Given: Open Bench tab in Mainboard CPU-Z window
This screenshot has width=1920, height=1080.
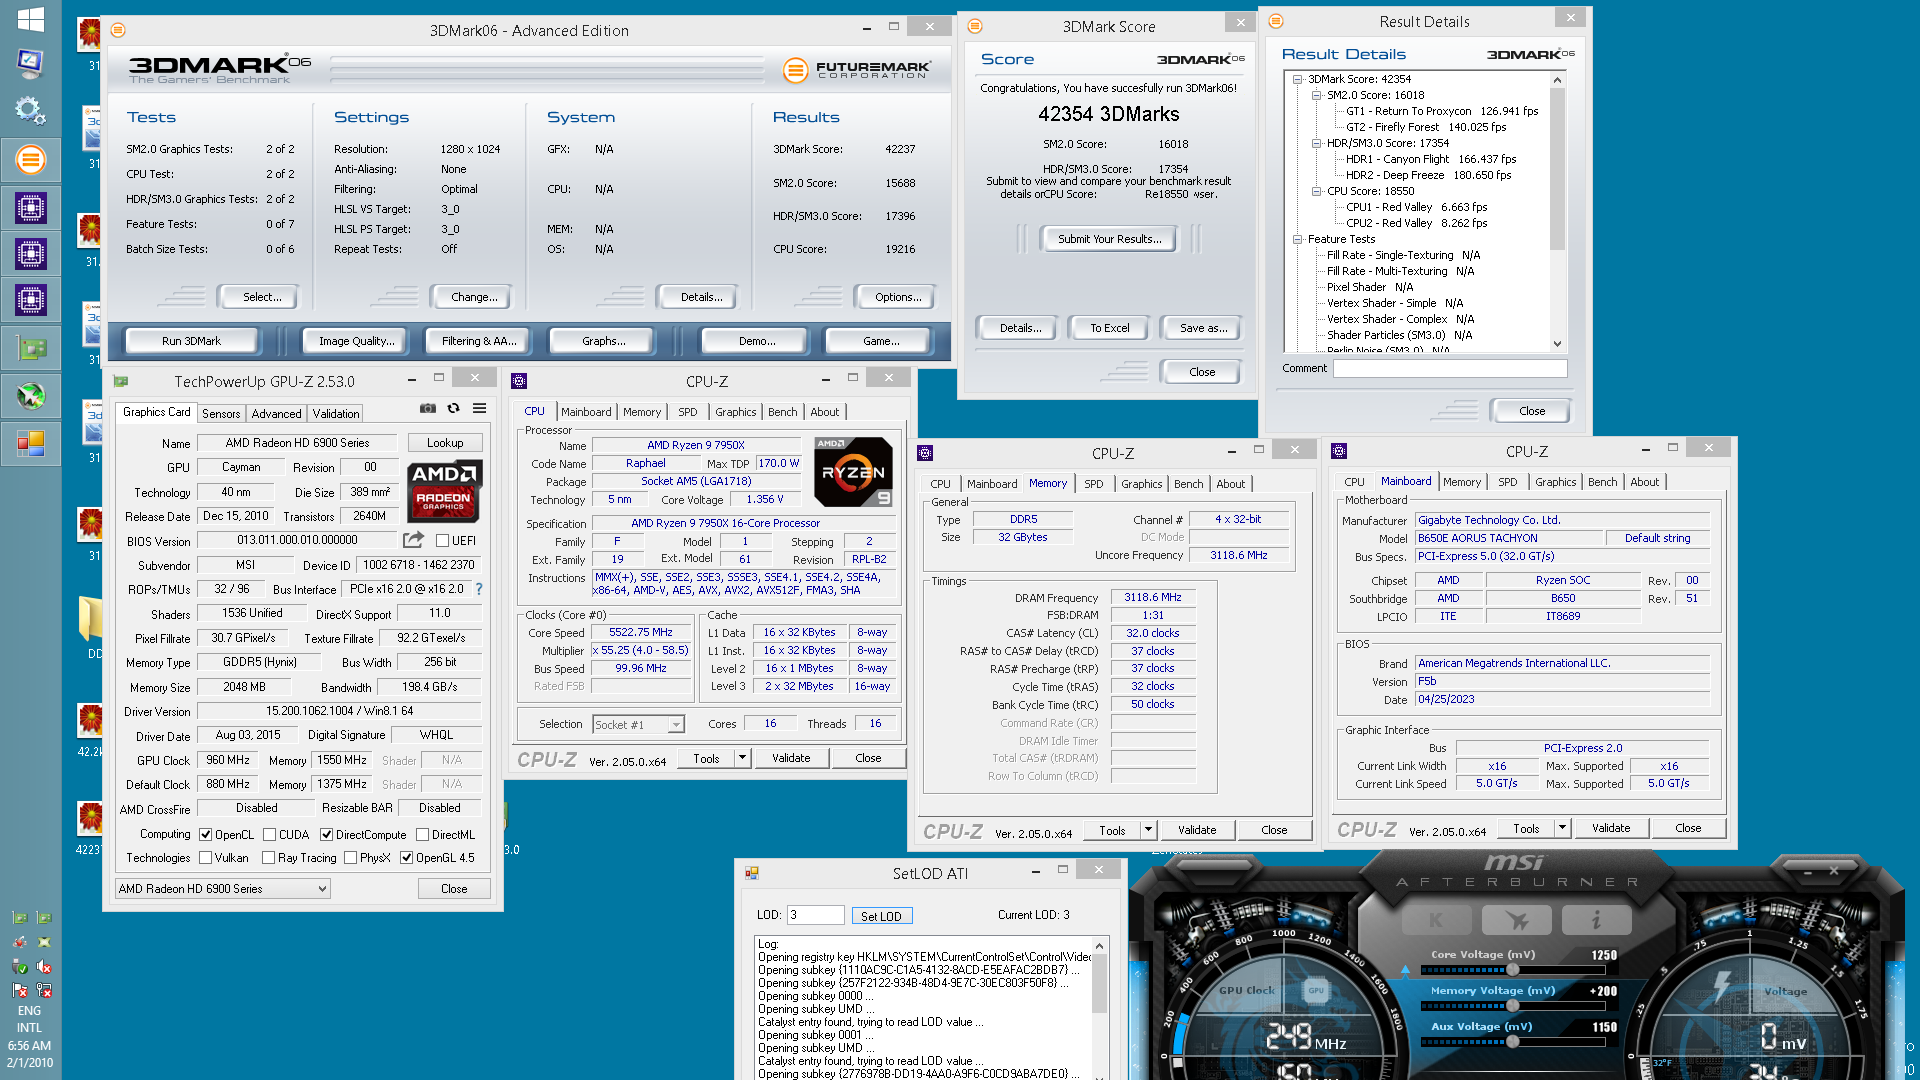Looking at the screenshot, I should coord(1602,482).
